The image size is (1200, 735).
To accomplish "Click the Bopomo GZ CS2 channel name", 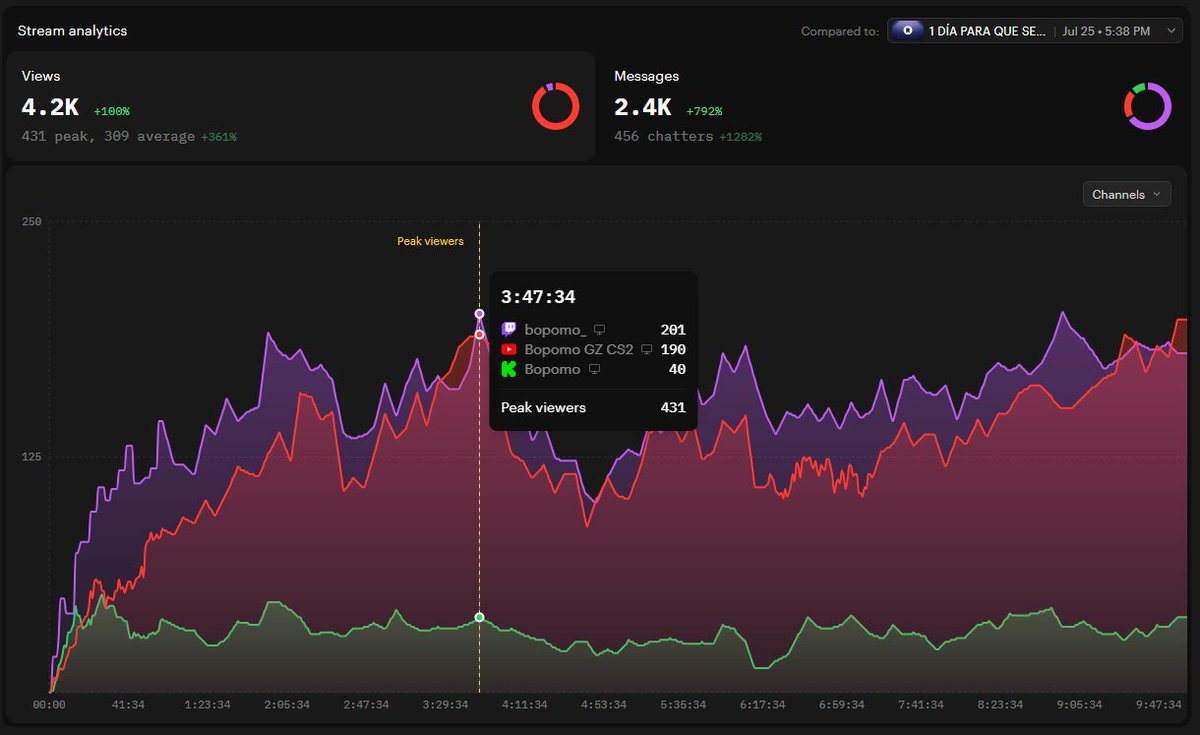I will point(579,349).
